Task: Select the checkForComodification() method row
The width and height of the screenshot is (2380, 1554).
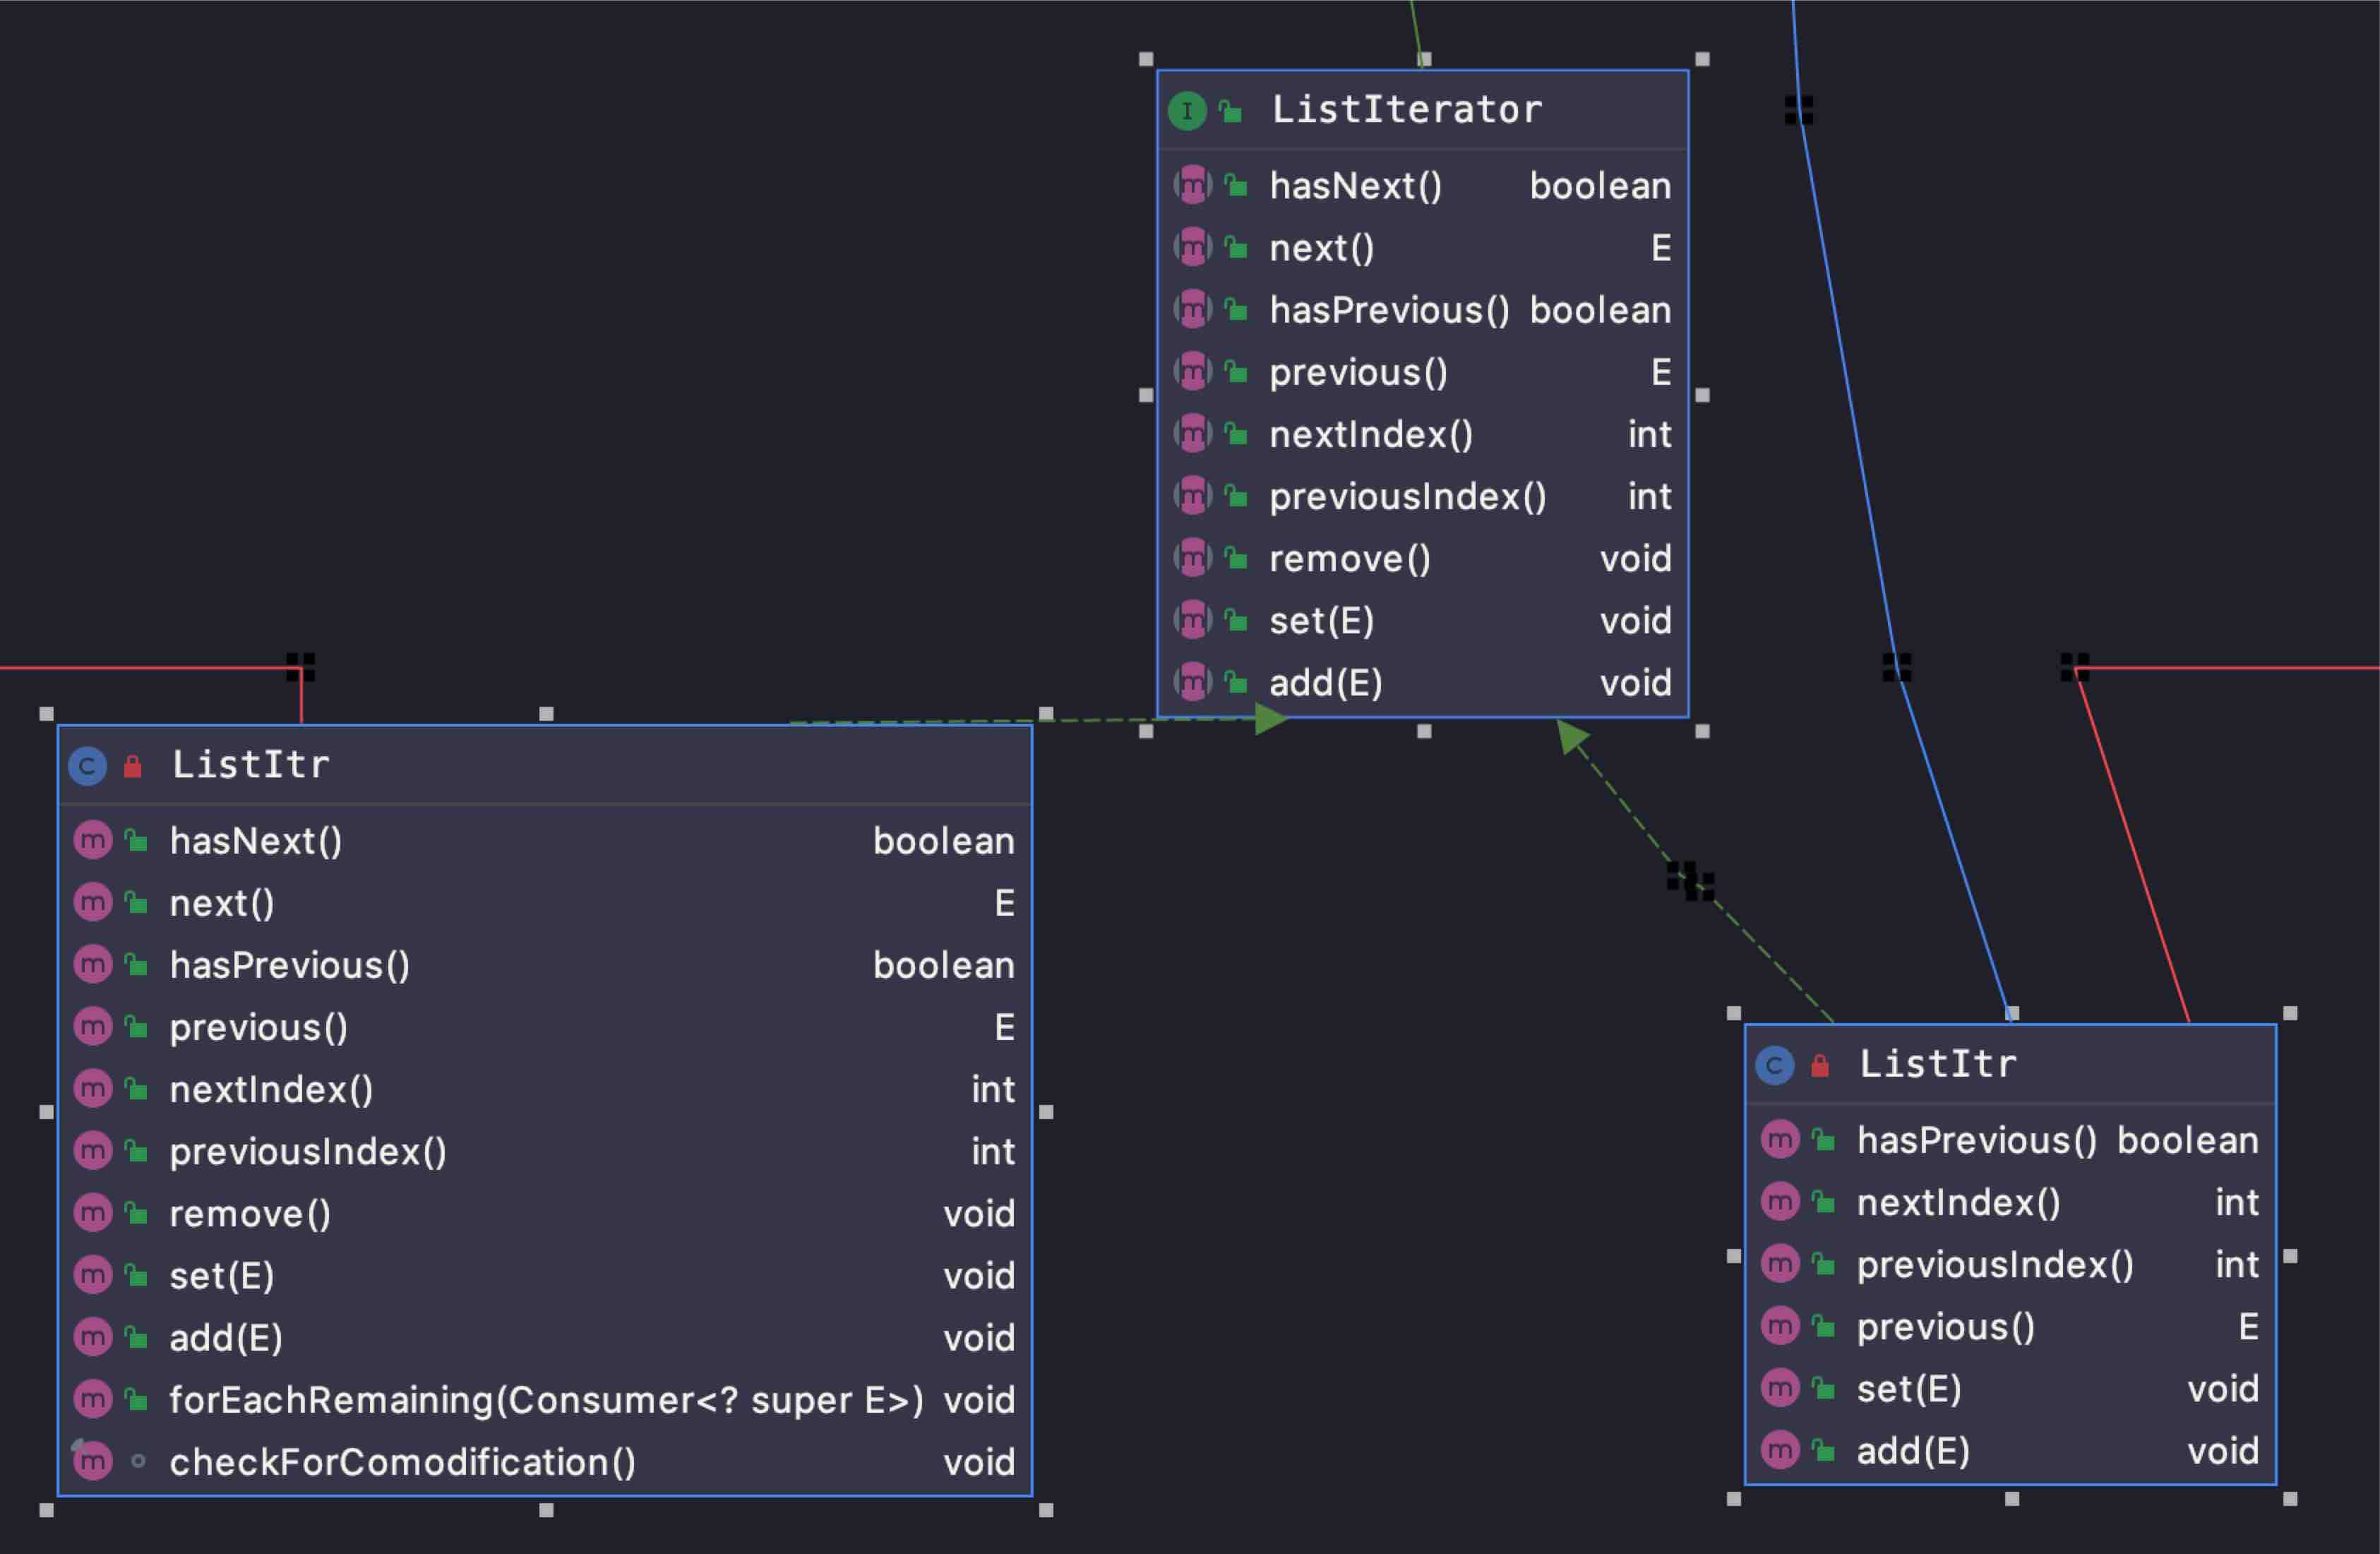Action: pyautogui.click(x=402, y=1462)
